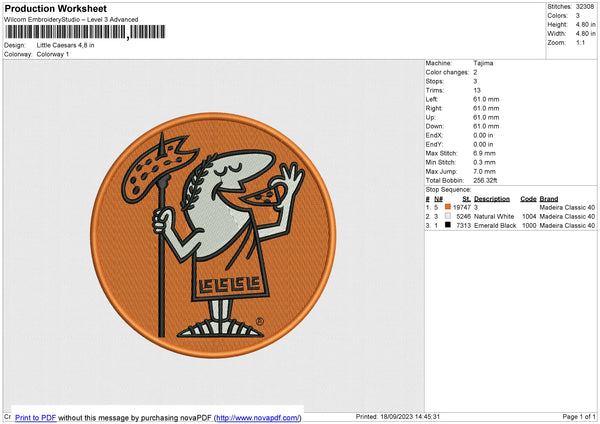600x424 pixels.
Task: Click the 'Page 1 of 1' indicator
Action: (579, 416)
